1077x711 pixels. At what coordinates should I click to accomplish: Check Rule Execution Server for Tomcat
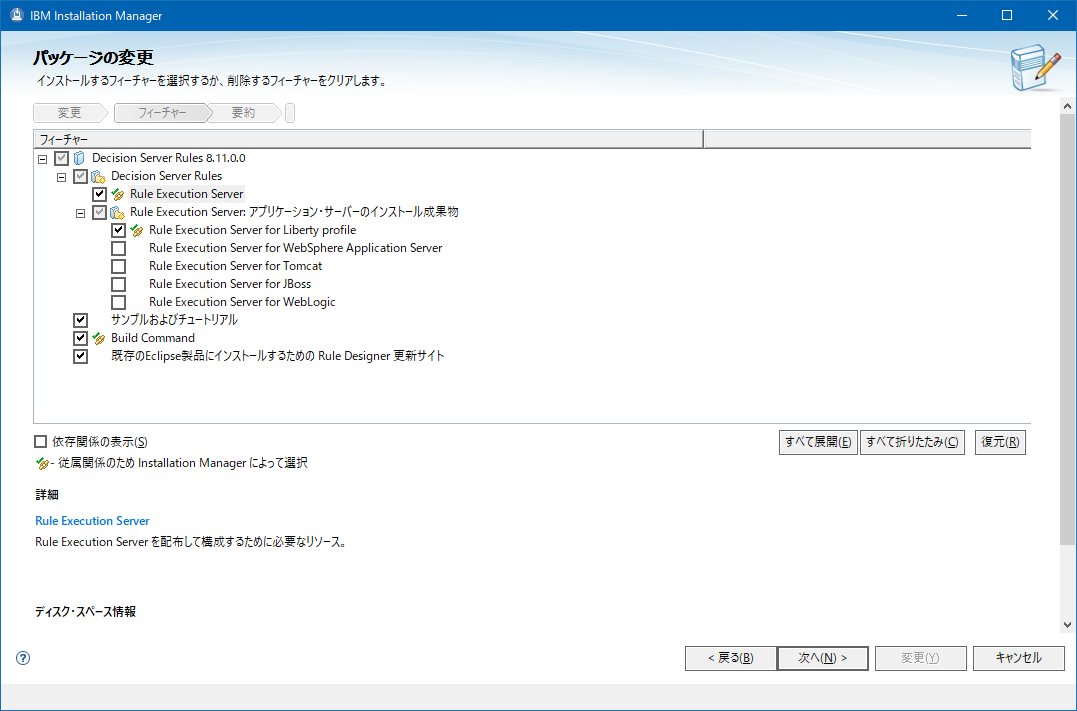click(x=118, y=266)
